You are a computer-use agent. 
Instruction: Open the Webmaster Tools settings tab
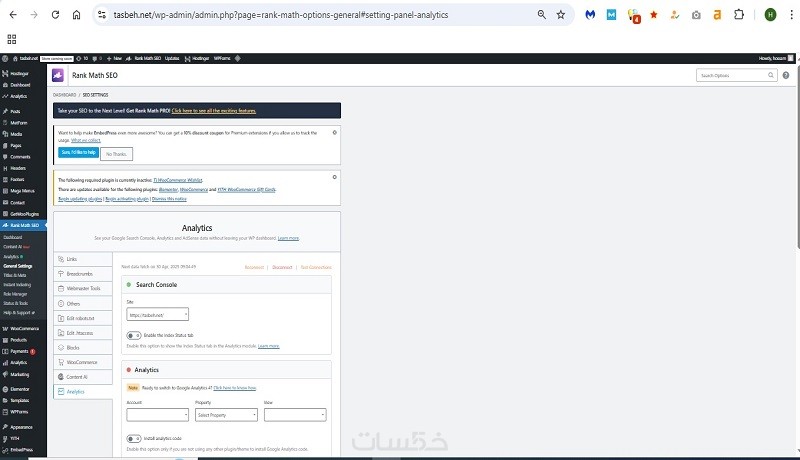tap(83, 289)
